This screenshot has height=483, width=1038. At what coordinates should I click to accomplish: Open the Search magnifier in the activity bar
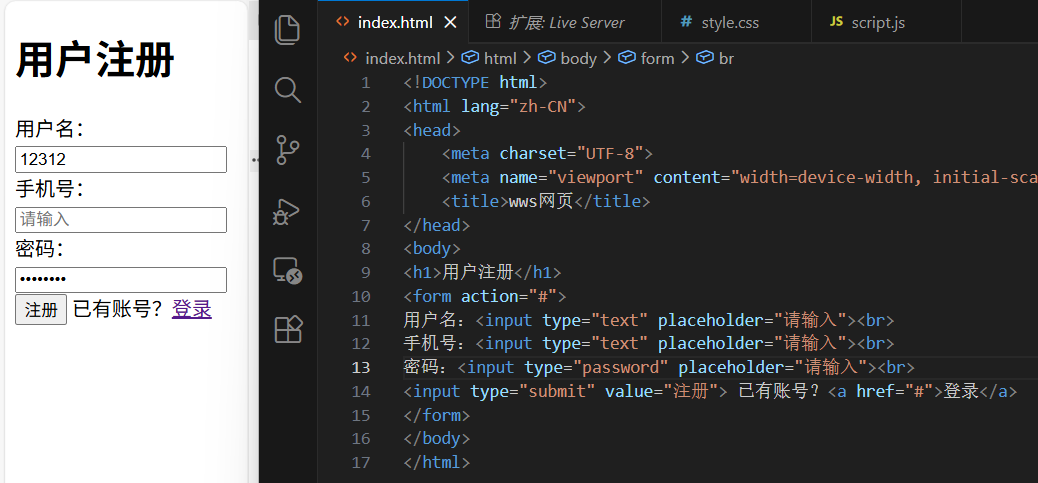coord(287,90)
